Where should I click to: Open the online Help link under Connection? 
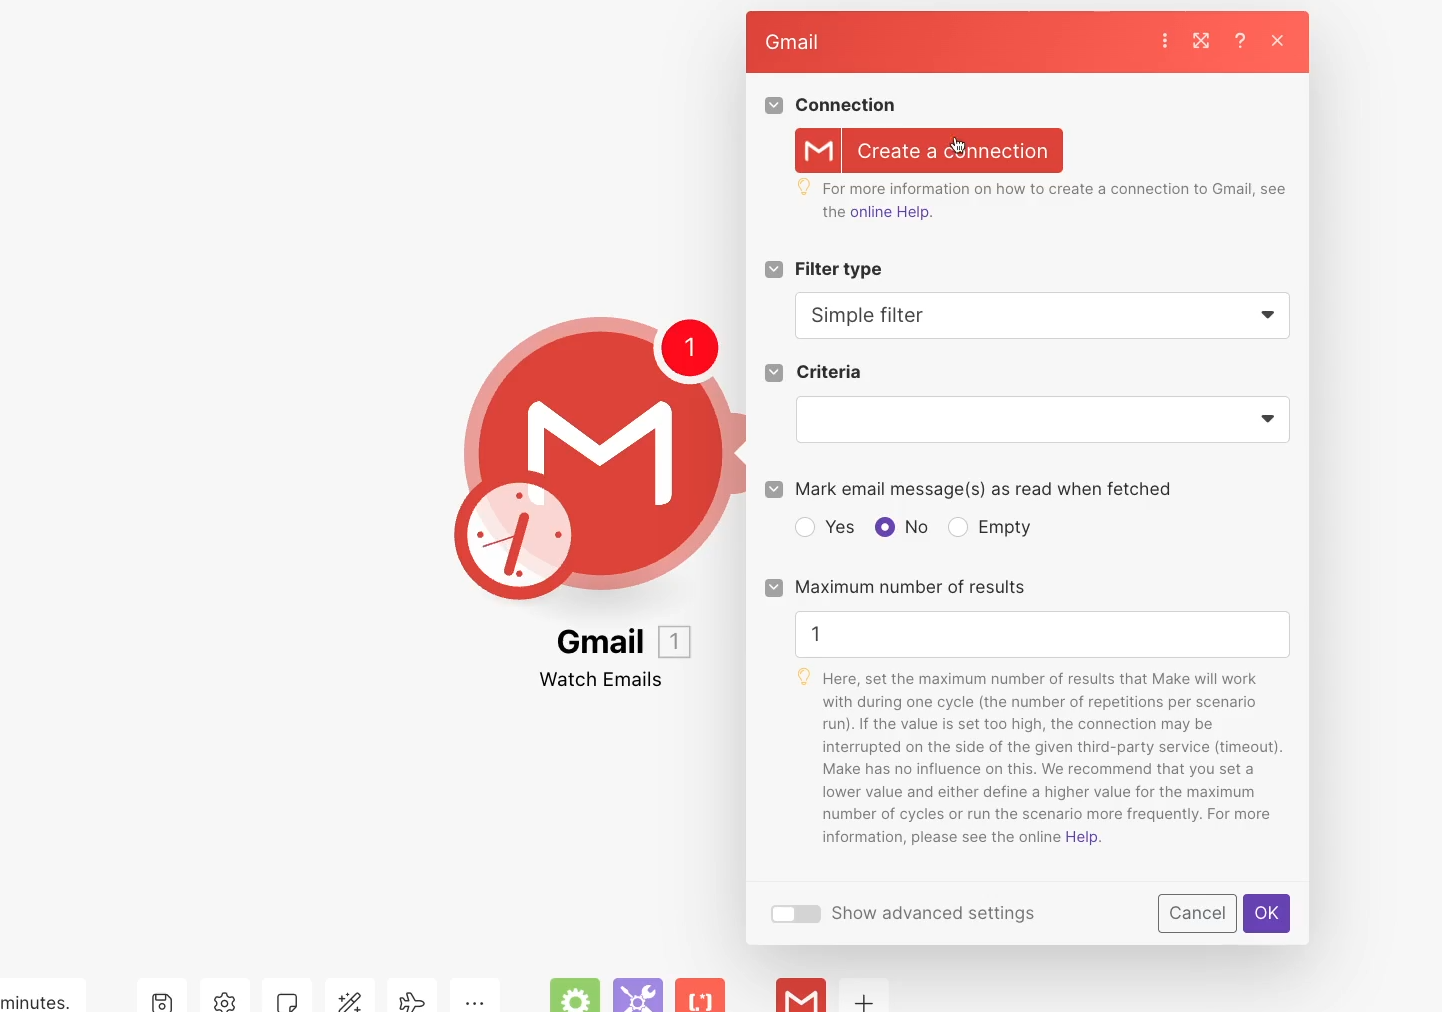pos(889,212)
